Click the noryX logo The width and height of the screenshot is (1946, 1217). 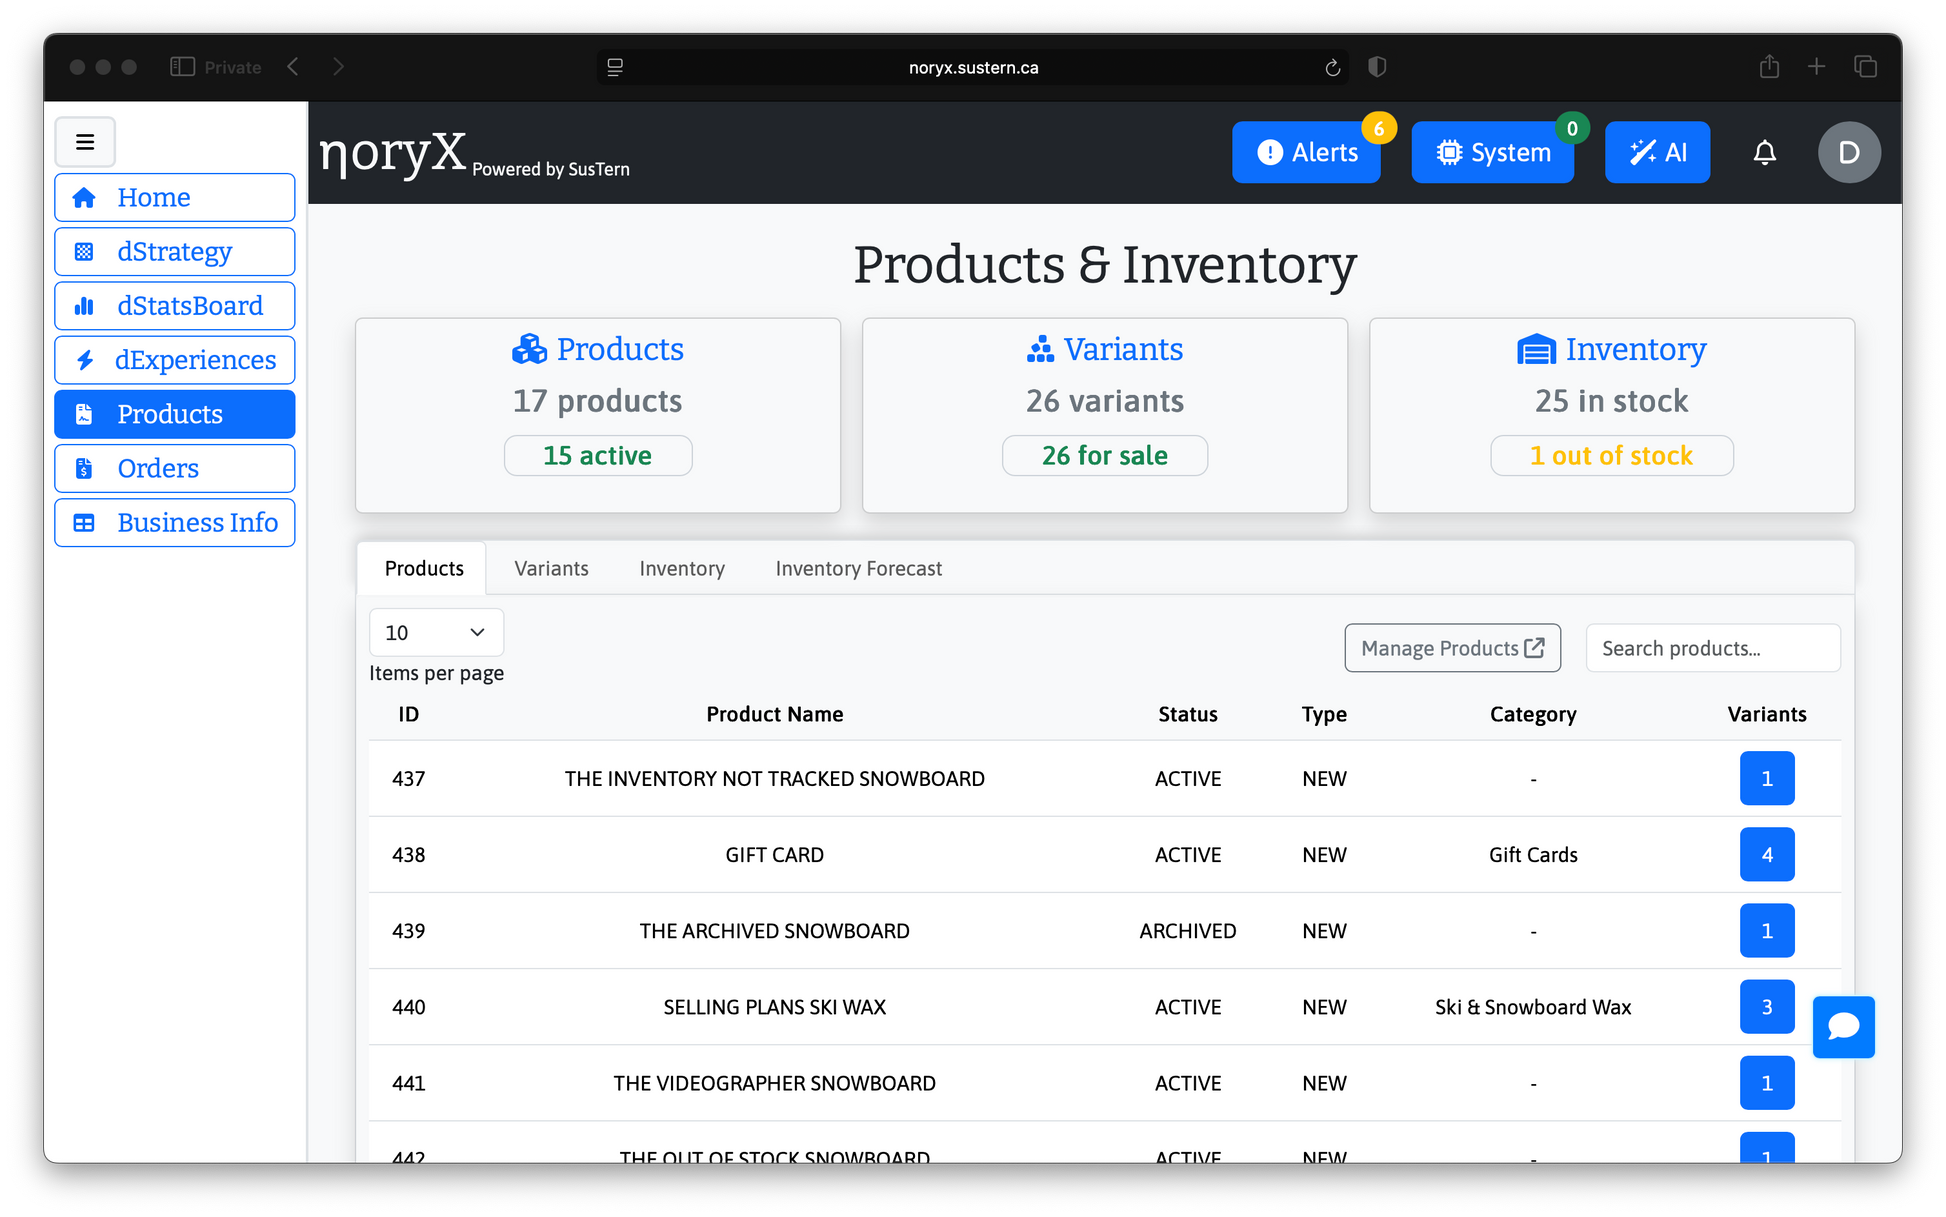[x=393, y=153]
